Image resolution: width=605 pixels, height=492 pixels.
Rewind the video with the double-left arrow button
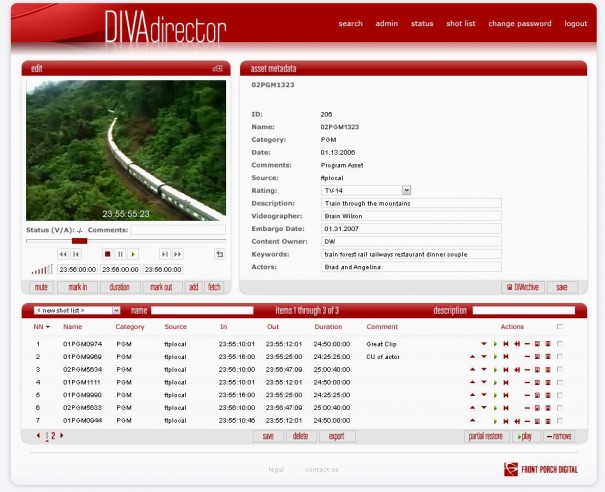[x=63, y=254]
